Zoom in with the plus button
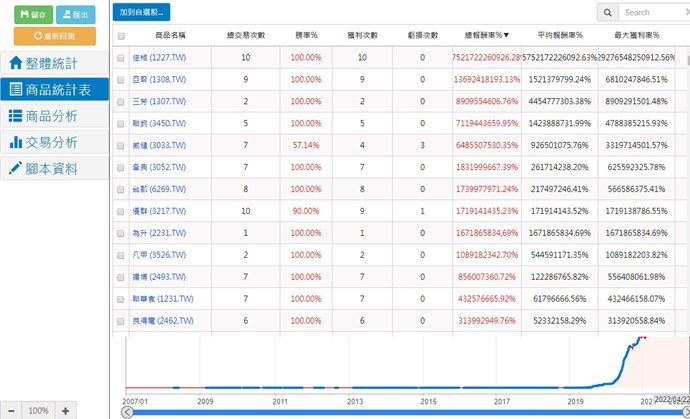The image size is (690, 419). tap(65, 410)
